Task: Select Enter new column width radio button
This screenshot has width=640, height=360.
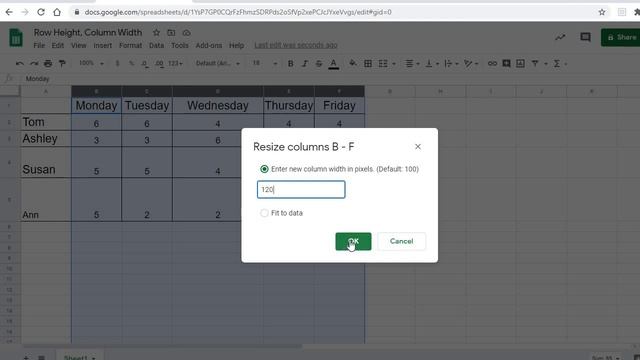Action: (264, 169)
